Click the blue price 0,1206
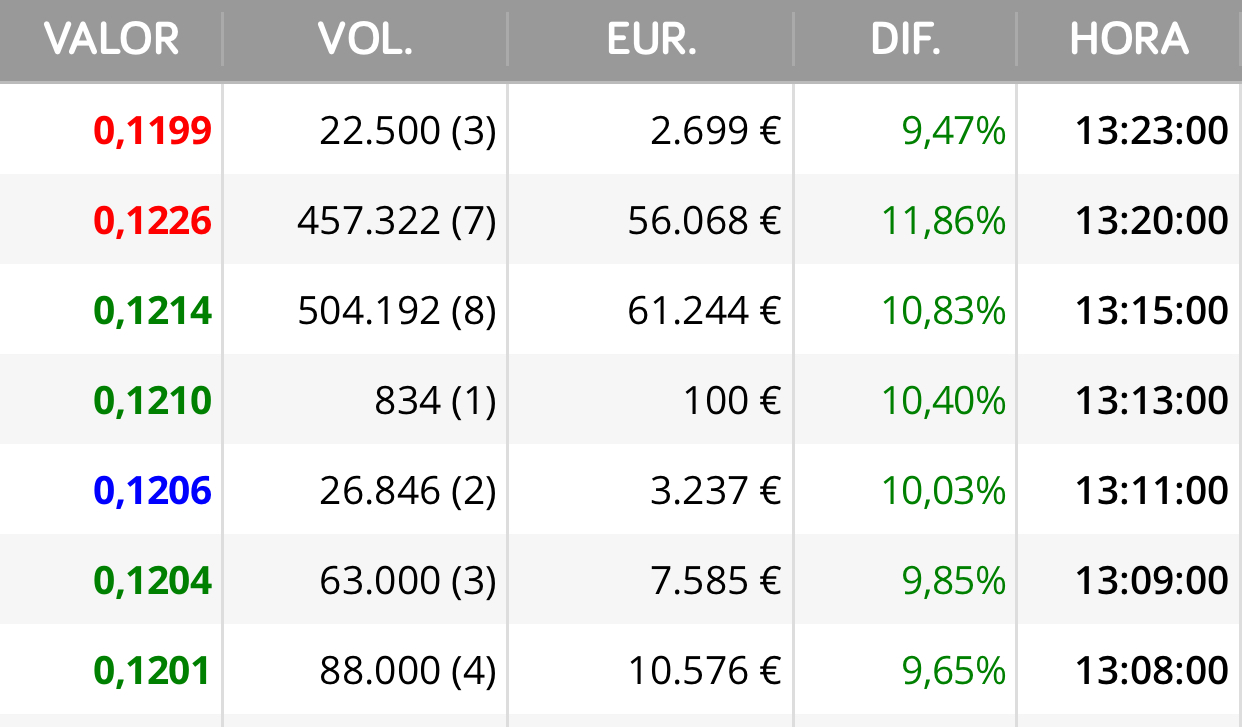The height and width of the screenshot is (727, 1242). (153, 491)
